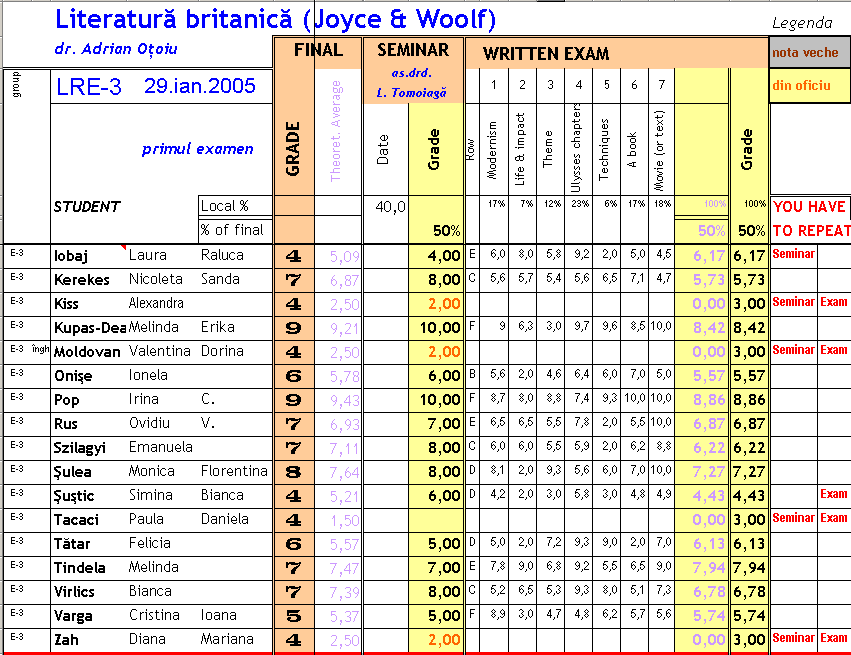Select the 'SEMINAR' section header

413,50
